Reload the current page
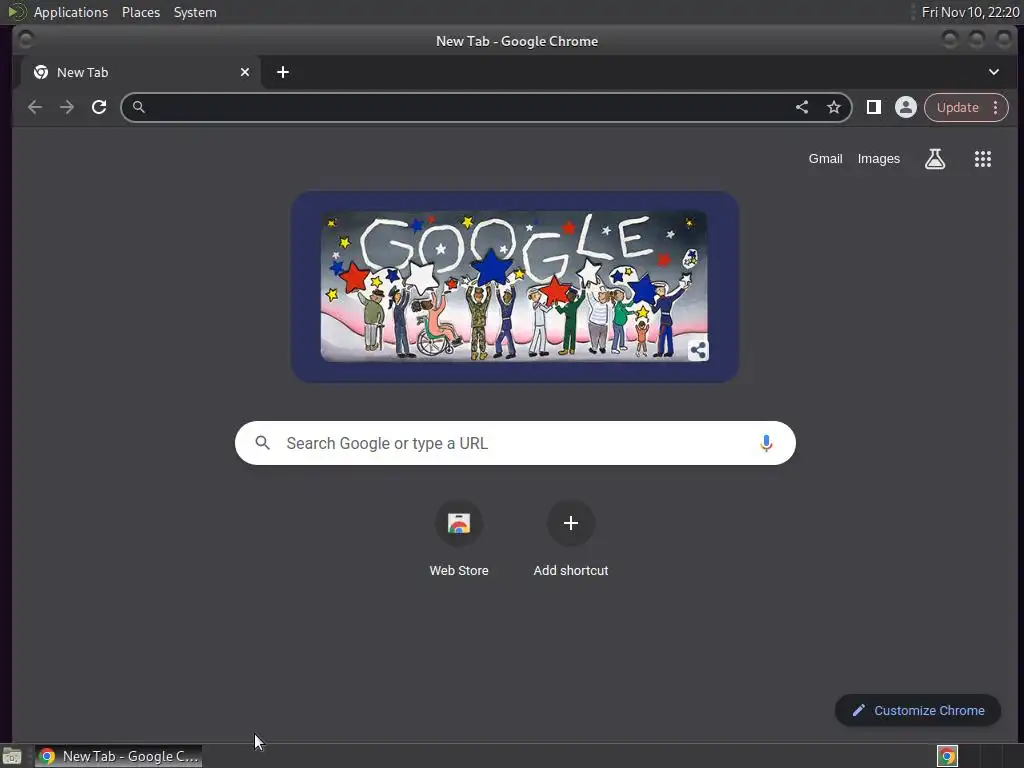The height and width of the screenshot is (768, 1024). click(x=99, y=107)
